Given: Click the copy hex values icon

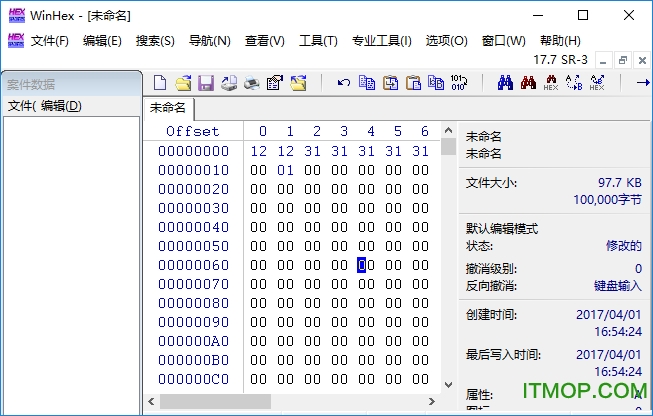Looking at the screenshot, I should [391, 83].
